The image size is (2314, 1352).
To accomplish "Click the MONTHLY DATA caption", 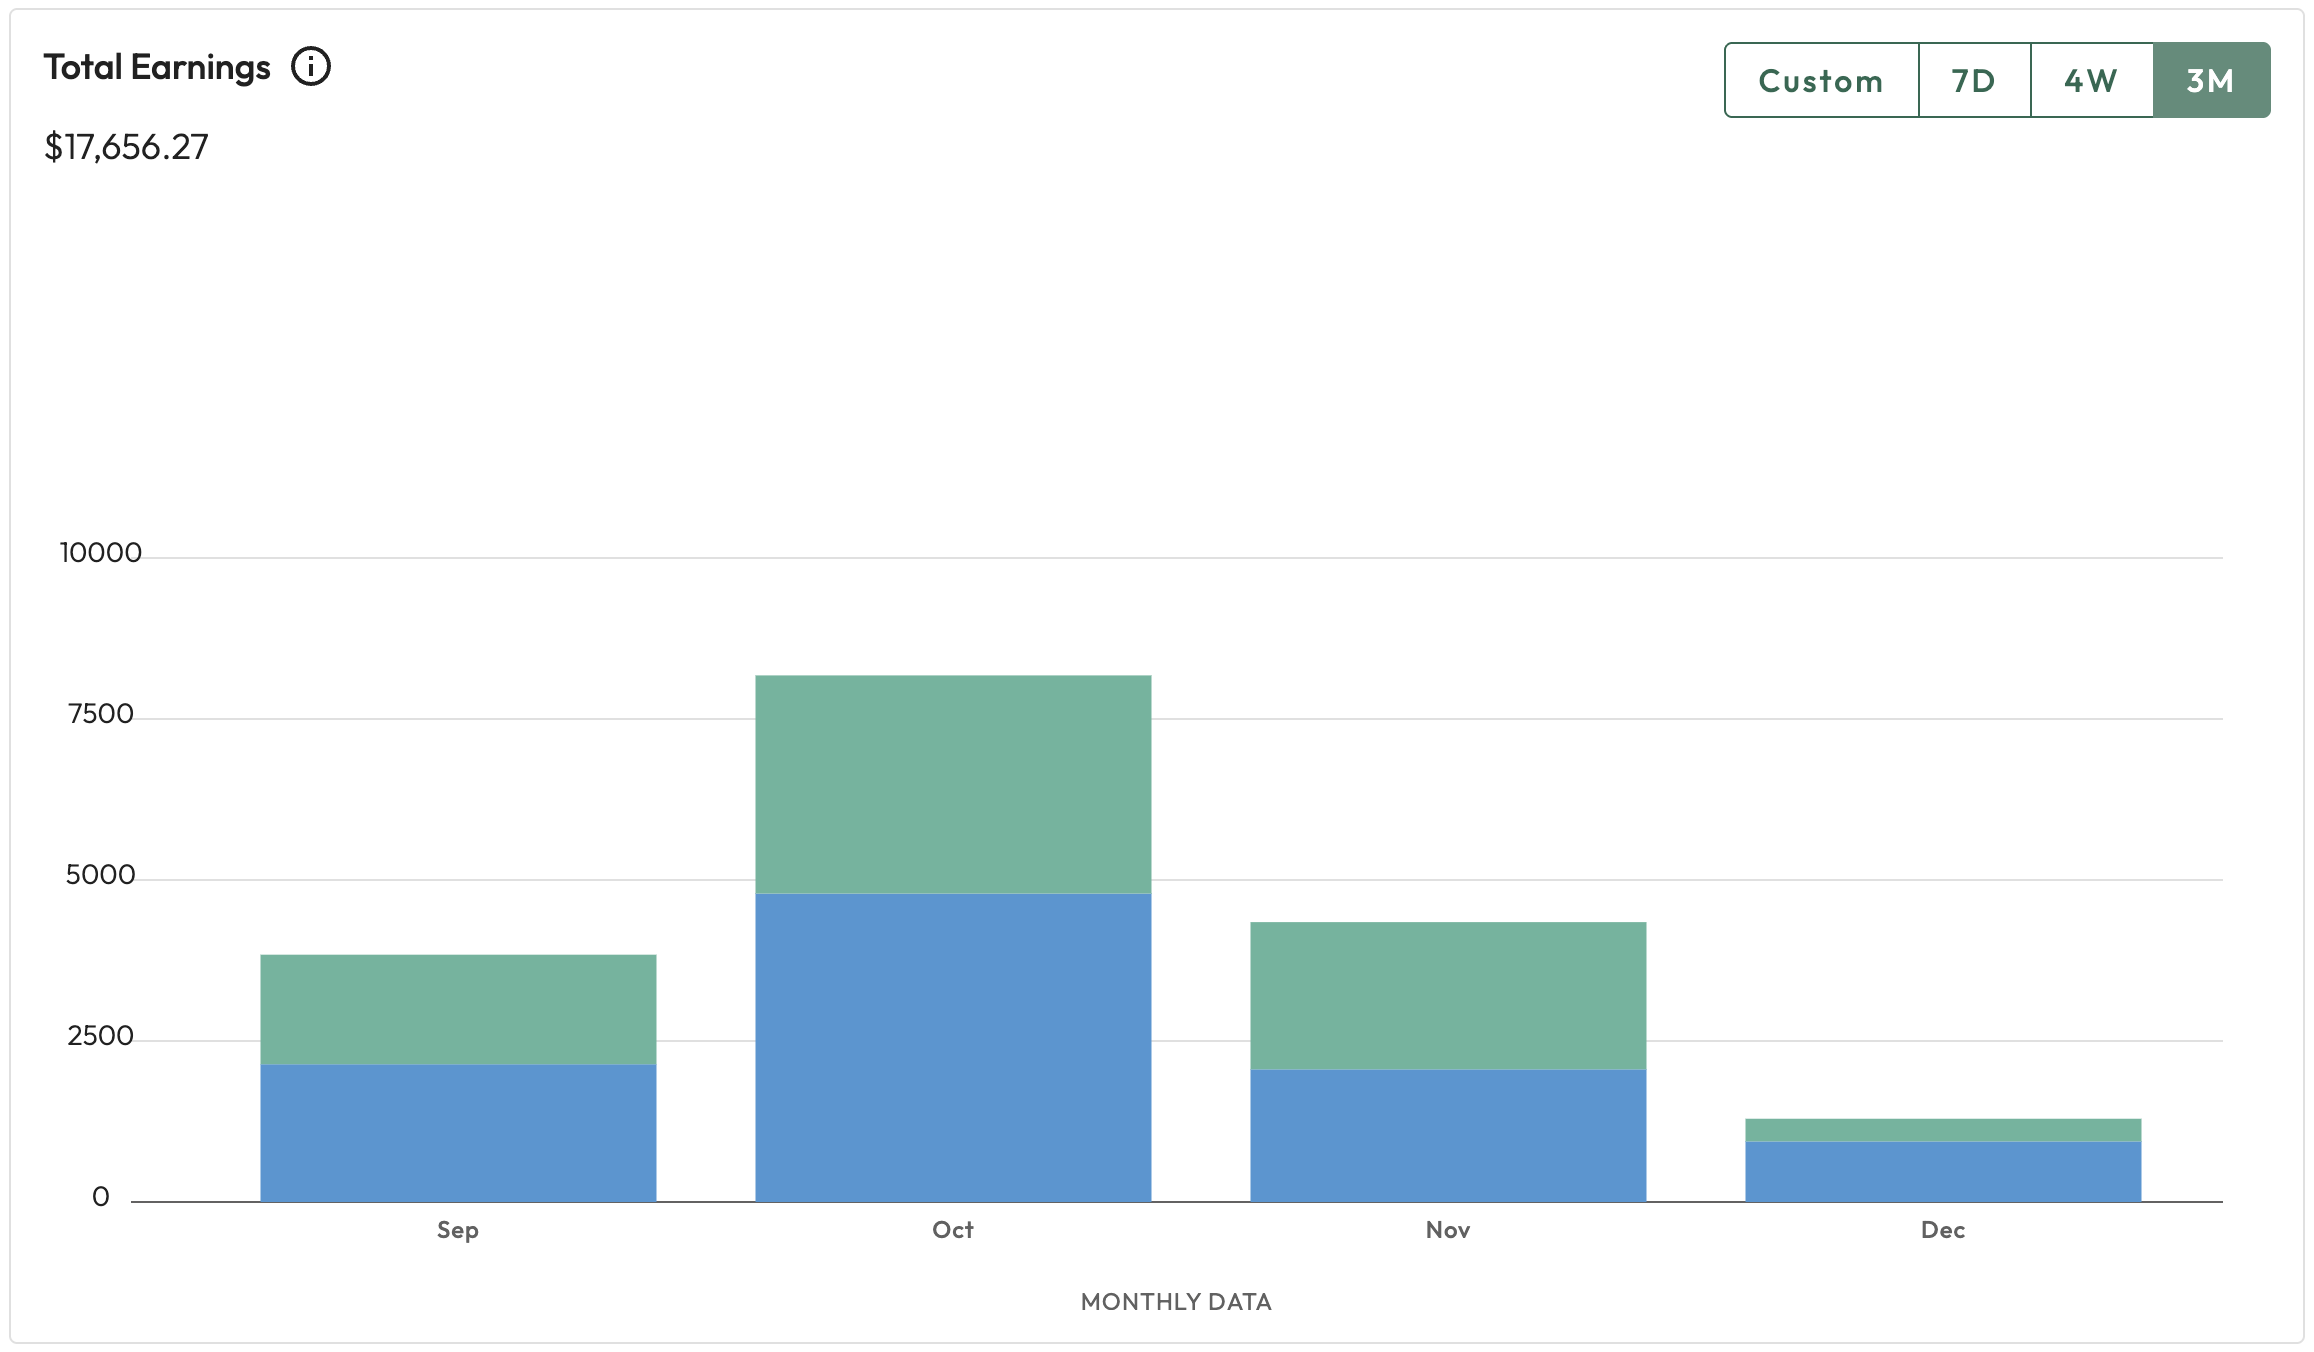I will [1176, 1301].
